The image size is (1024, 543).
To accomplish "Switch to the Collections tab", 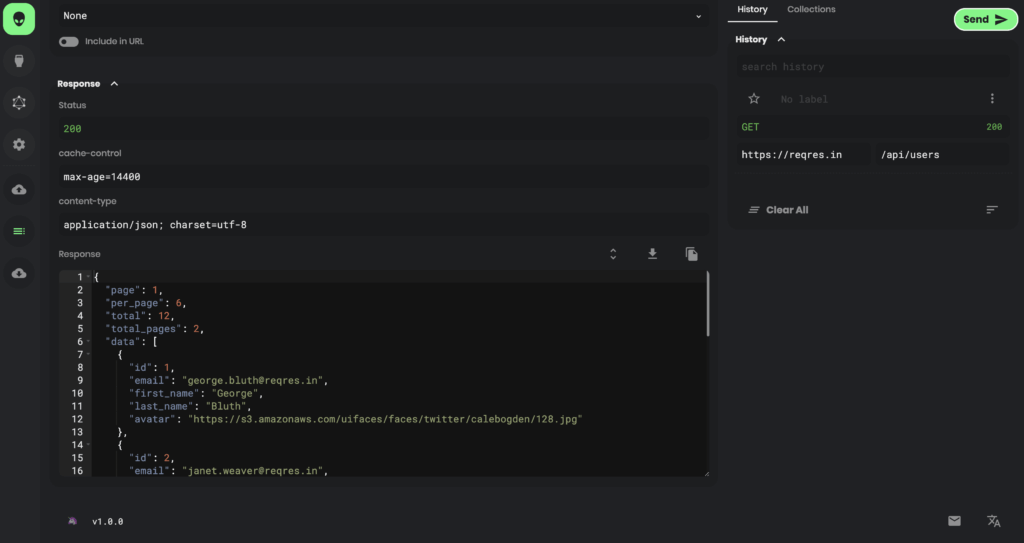I will 811,10.
